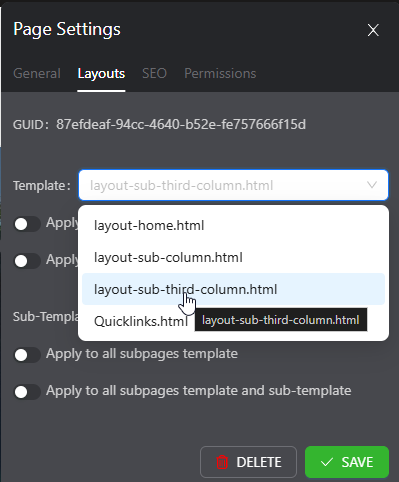This screenshot has height=482, width=399.
Task: Click the red trash icon on Delete
Action: point(222,462)
